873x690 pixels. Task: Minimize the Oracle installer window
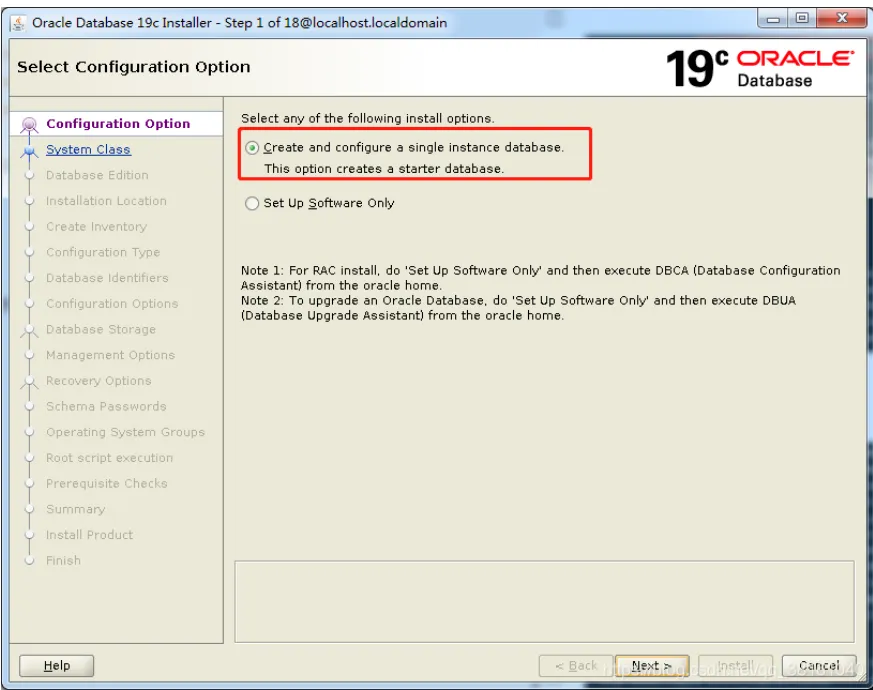[773, 19]
